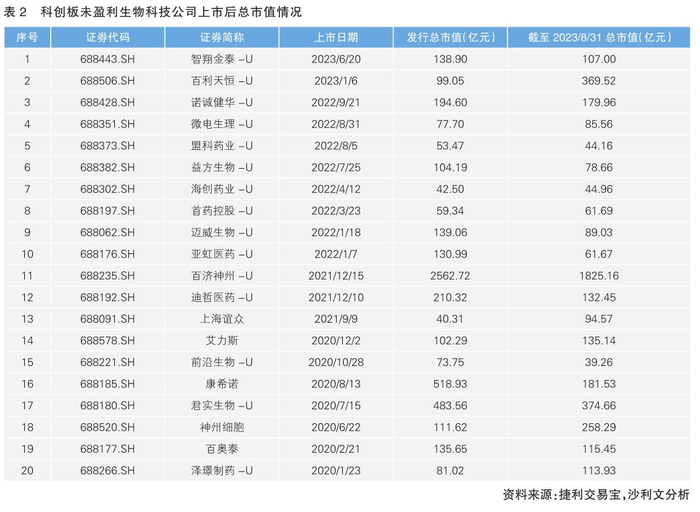Click current market value 258.29

click(x=599, y=427)
